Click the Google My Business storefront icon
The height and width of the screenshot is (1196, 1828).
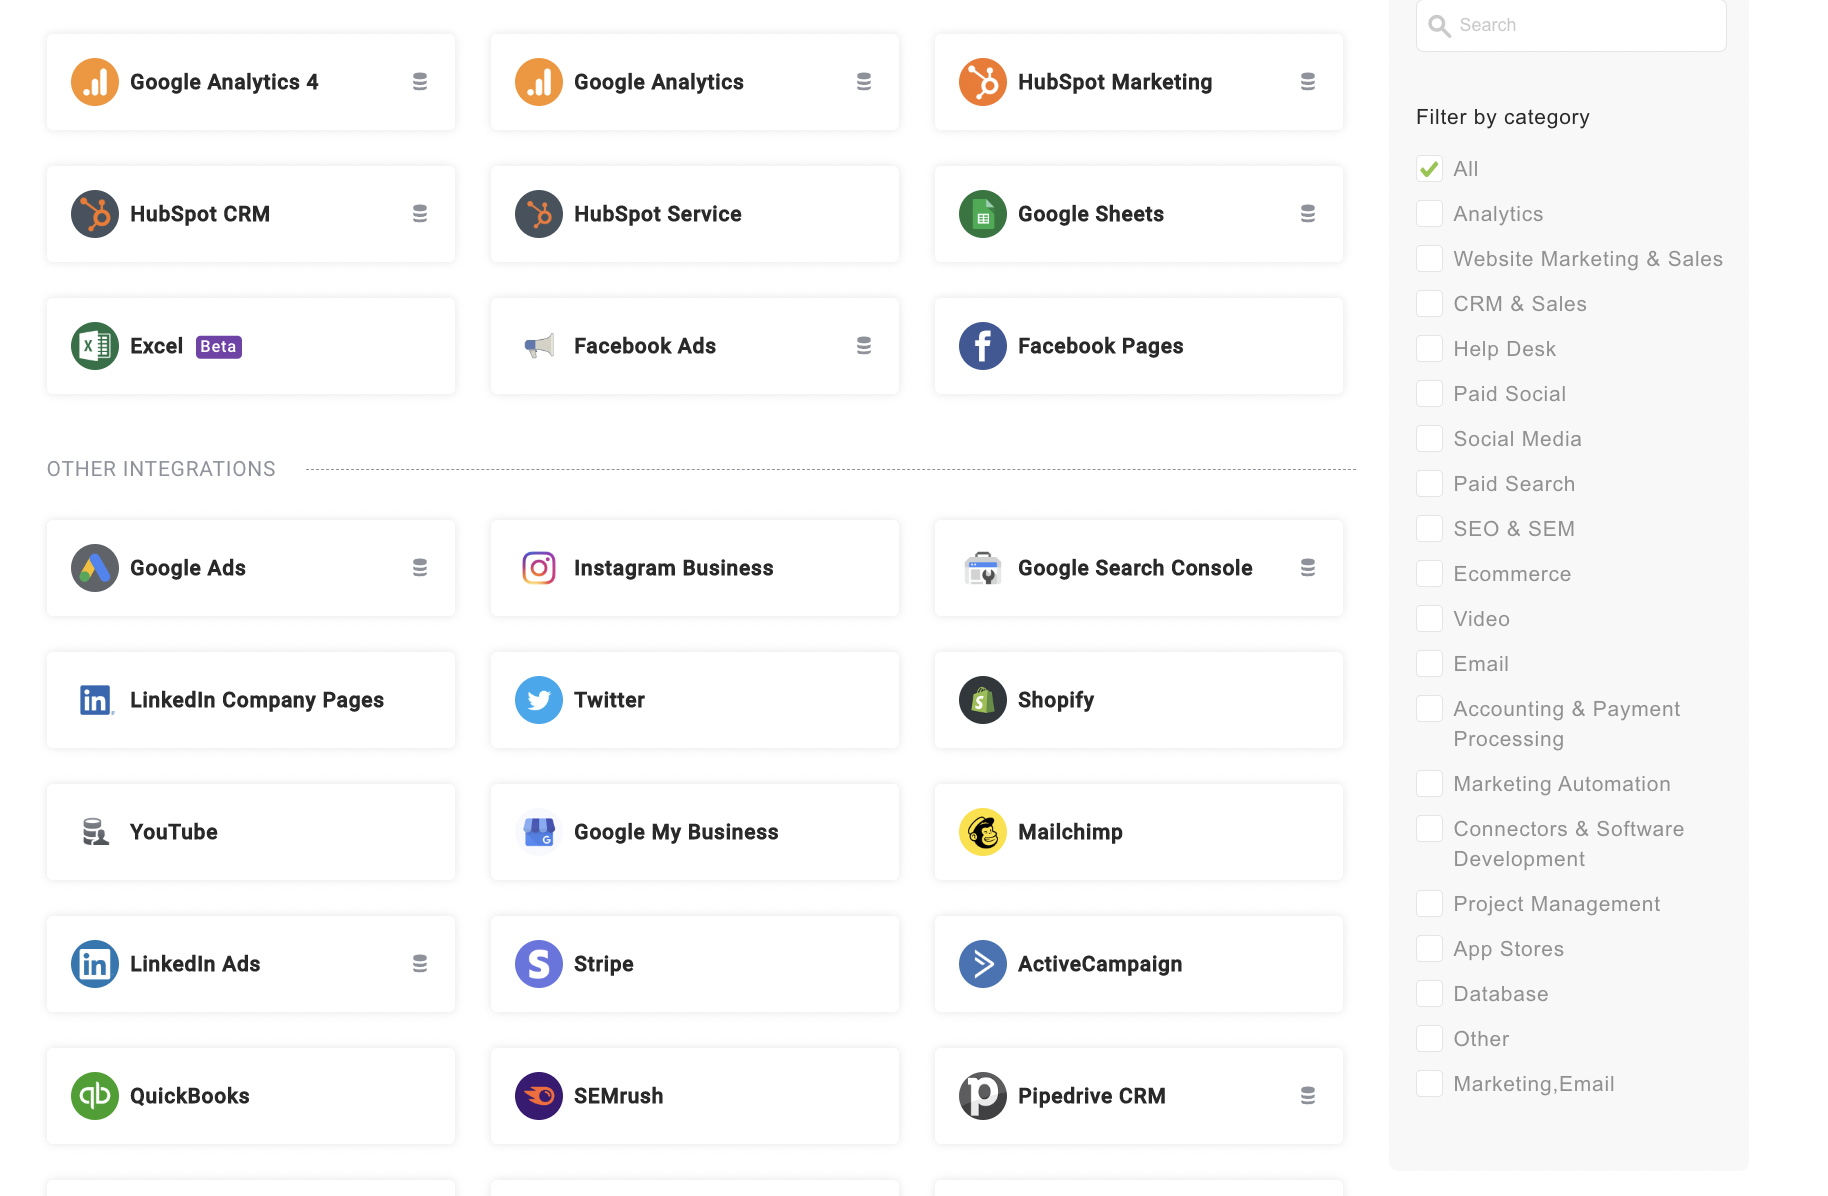click(x=539, y=832)
